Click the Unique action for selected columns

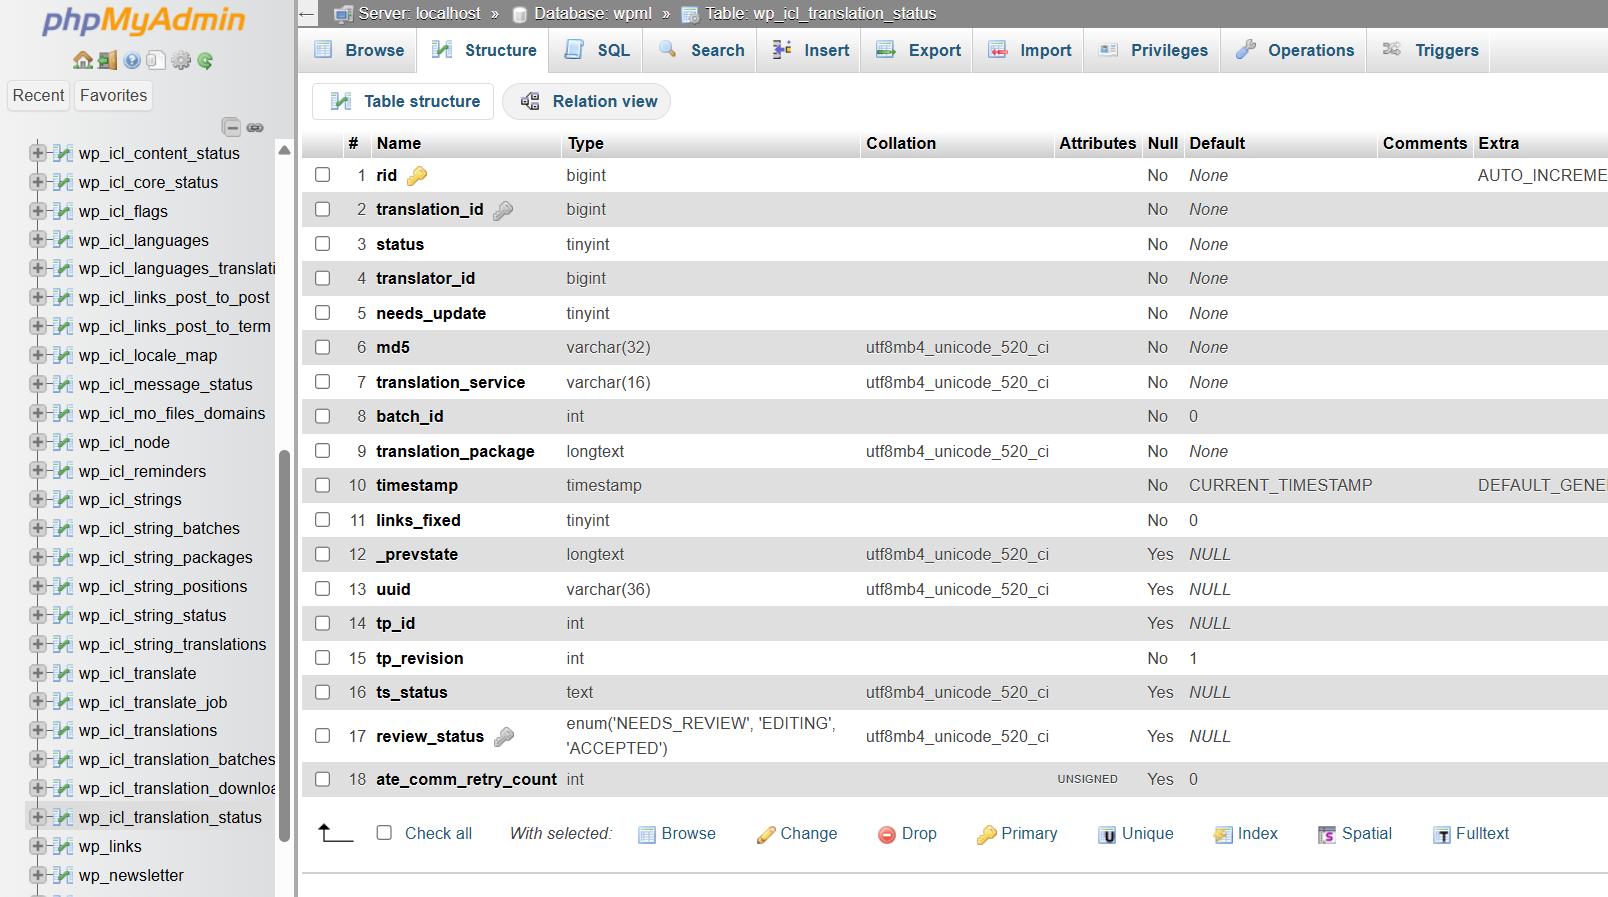1136,834
